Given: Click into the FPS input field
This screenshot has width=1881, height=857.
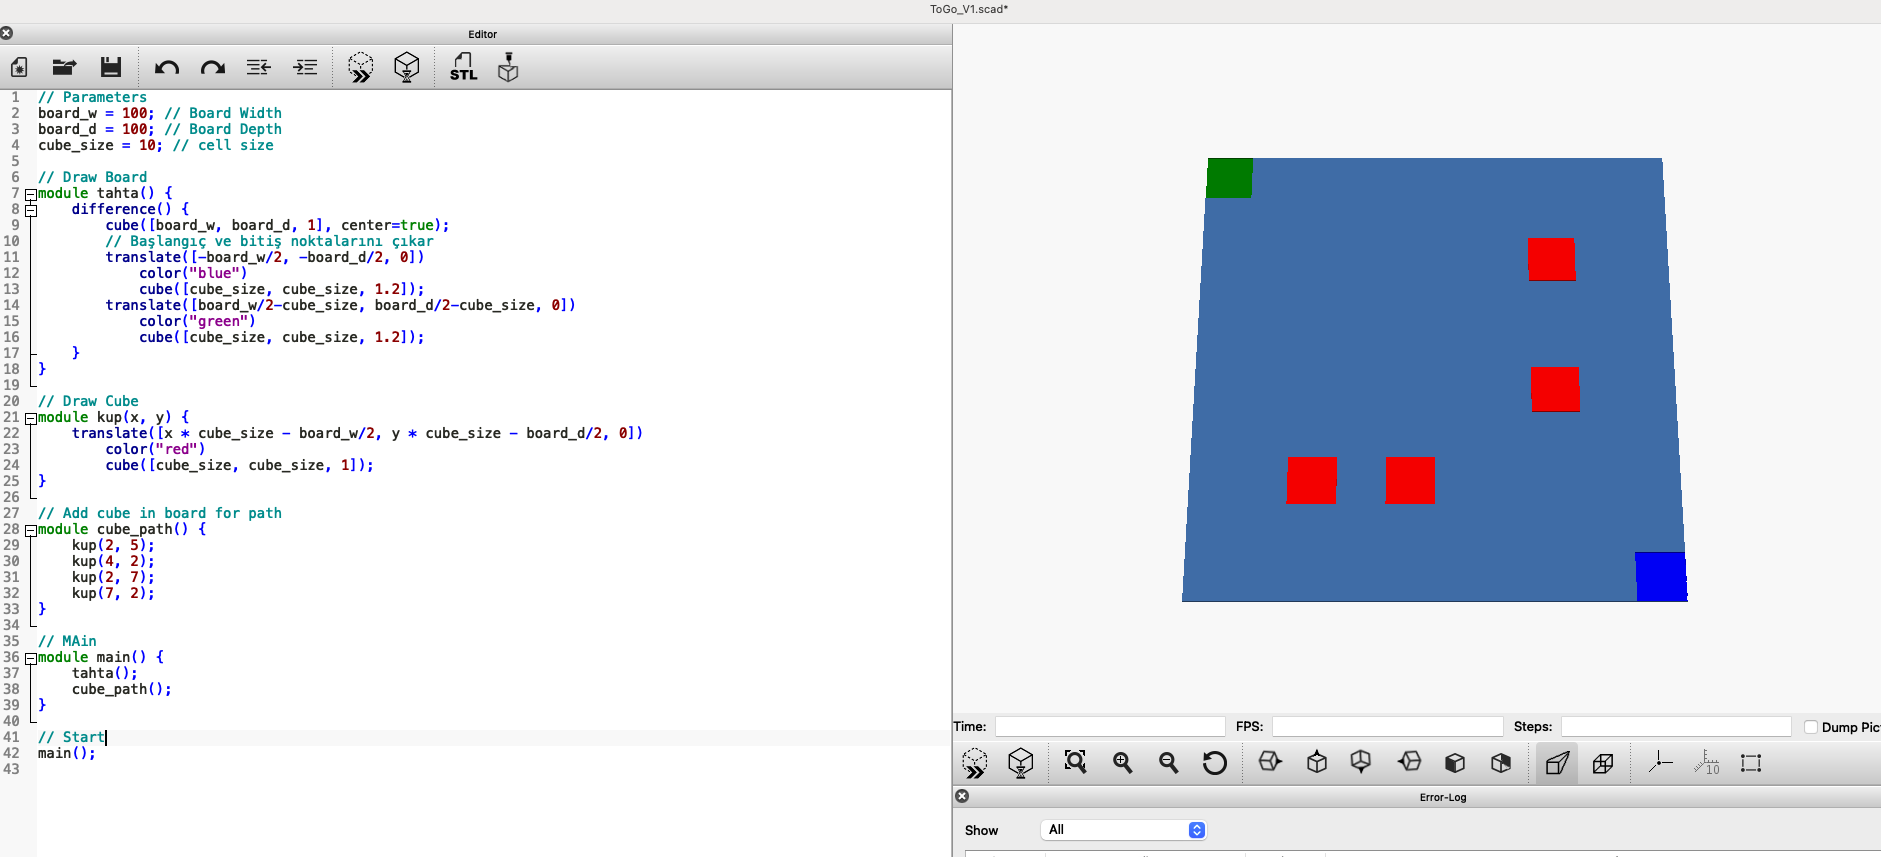Looking at the screenshot, I should pyautogui.click(x=1388, y=726).
